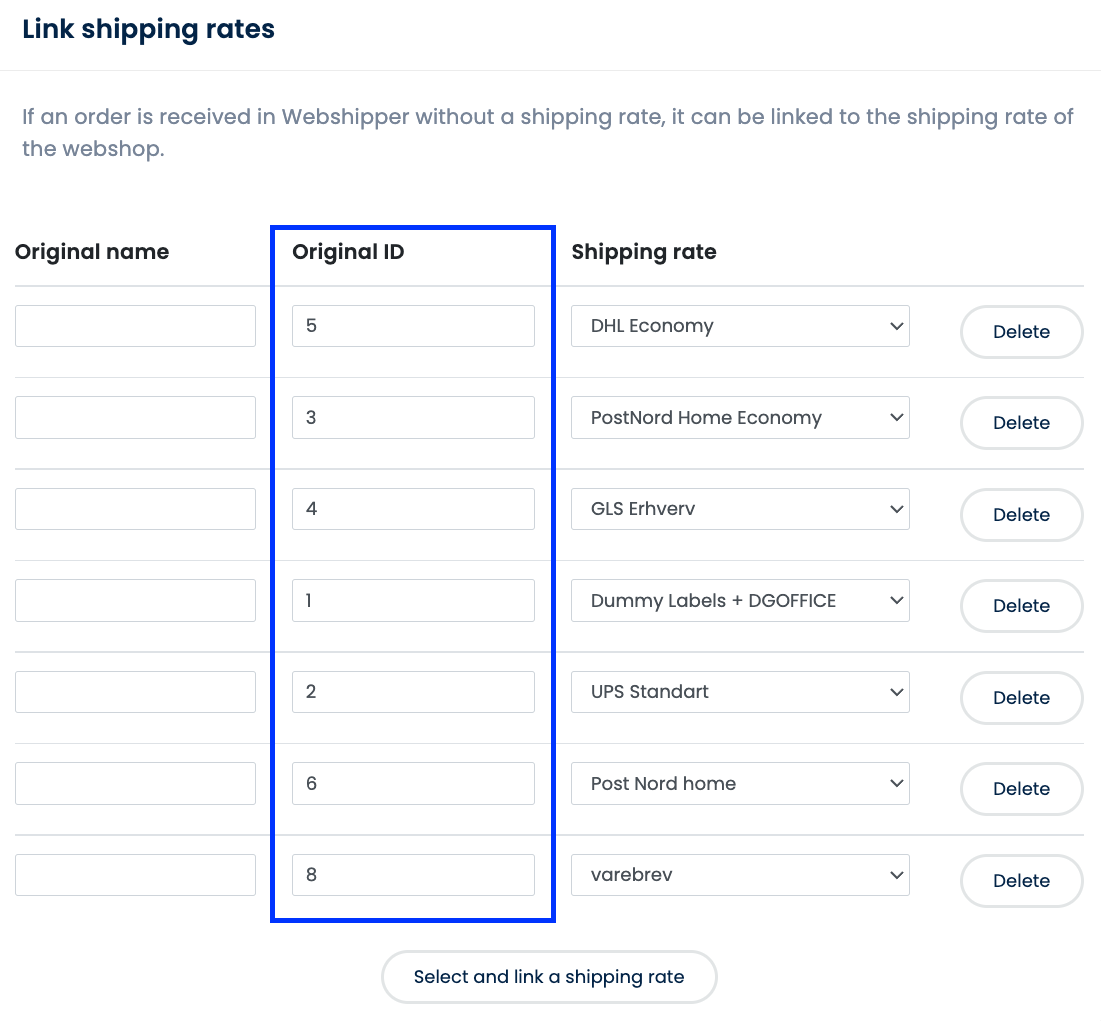This screenshot has height=1021, width=1101.
Task: Open the varebrev shipping rate dropdown
Action: [x=740, y=875]
